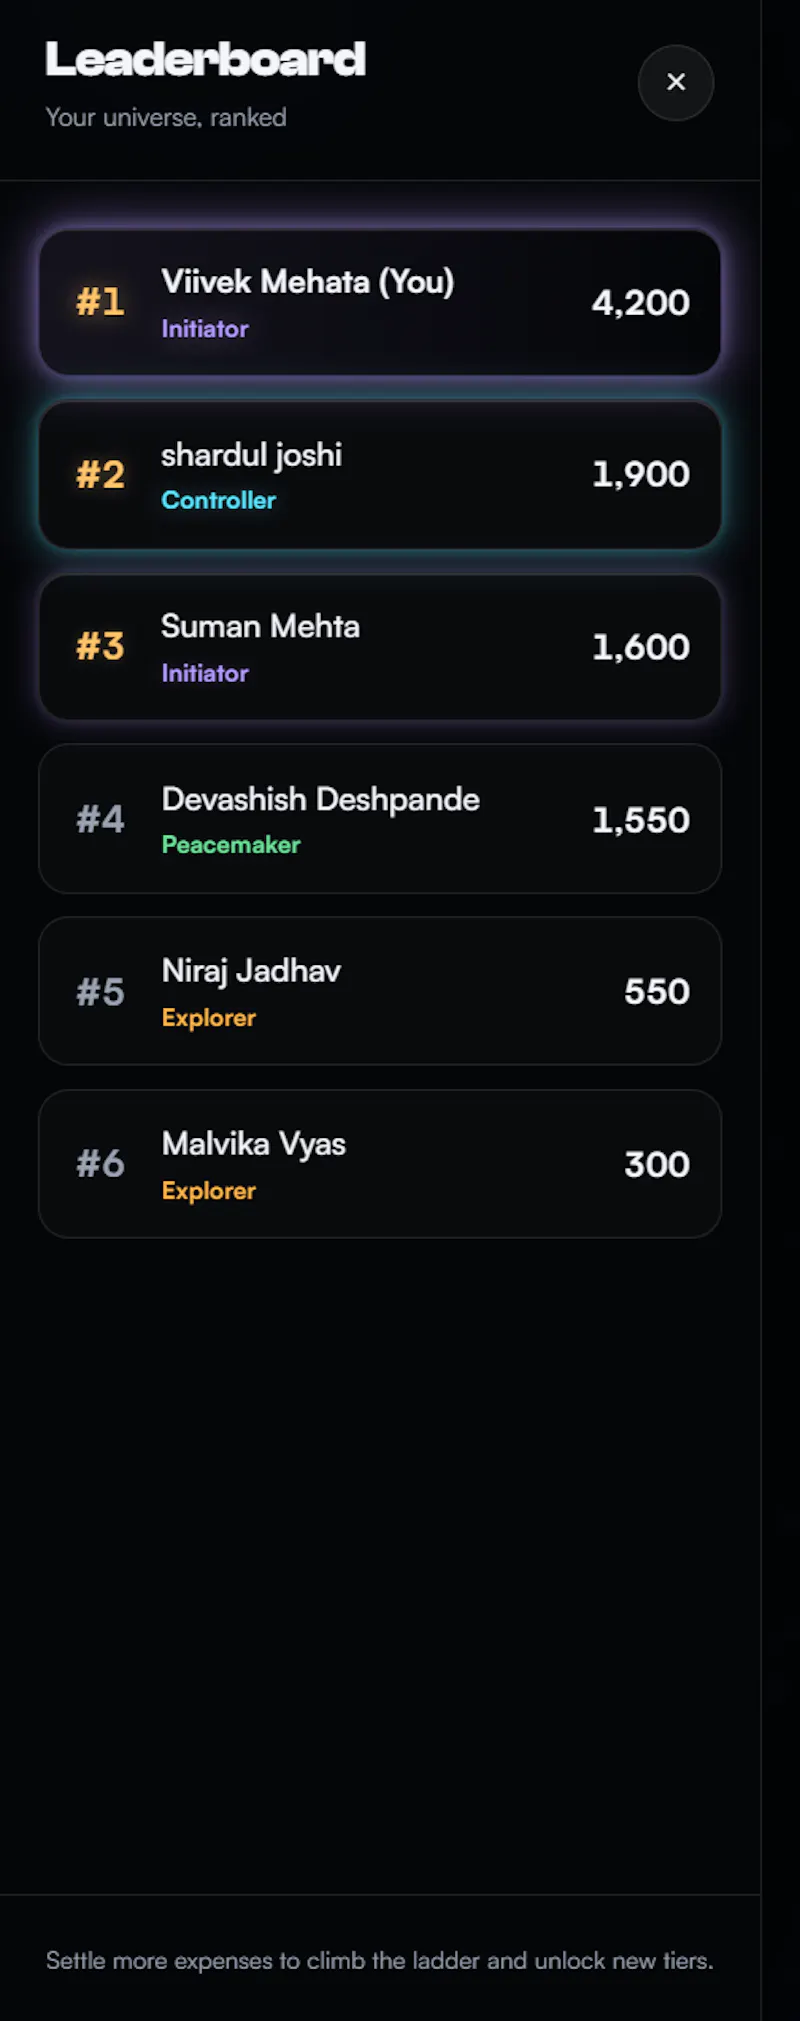Click the #1 rank badge
800x2021 pixels.
click(100, 302)
